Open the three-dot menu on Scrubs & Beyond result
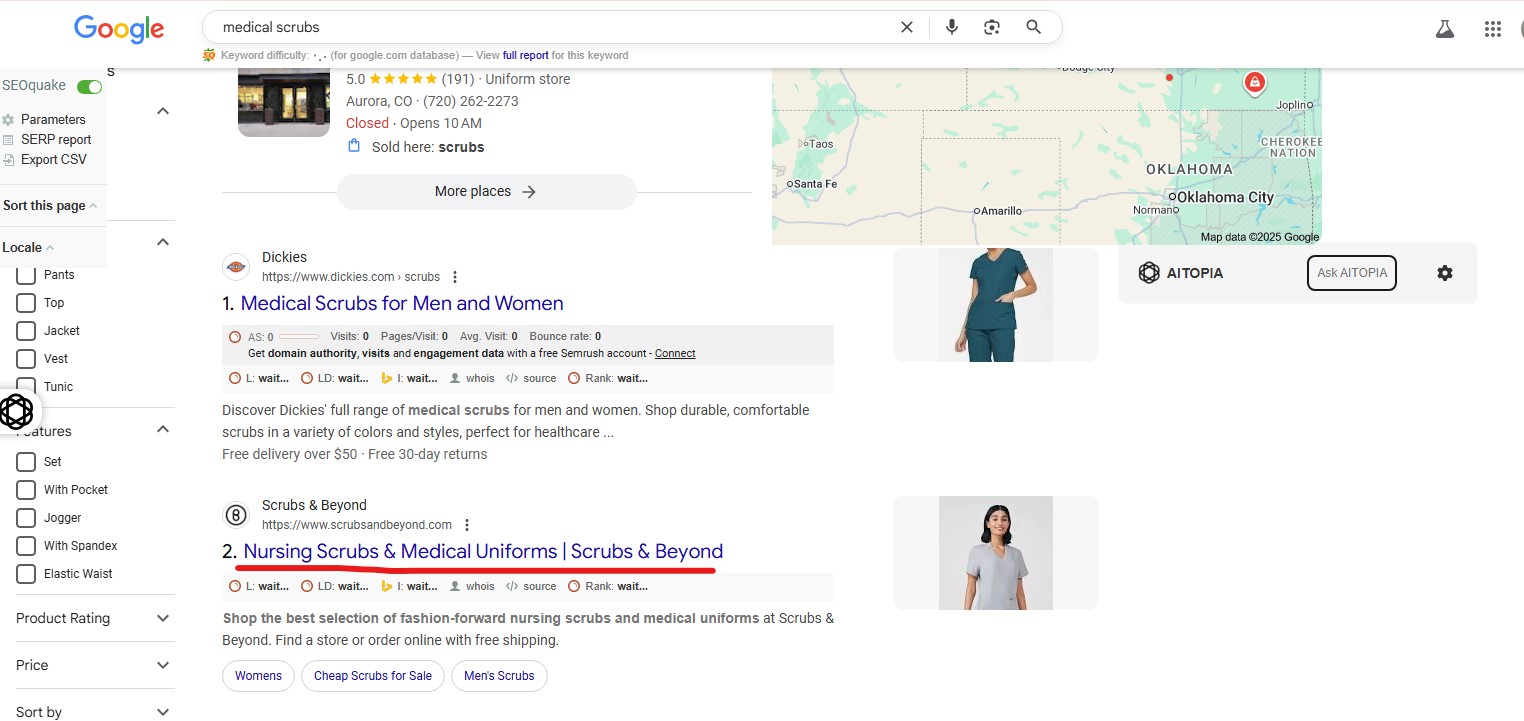 [x=466, y=524]
